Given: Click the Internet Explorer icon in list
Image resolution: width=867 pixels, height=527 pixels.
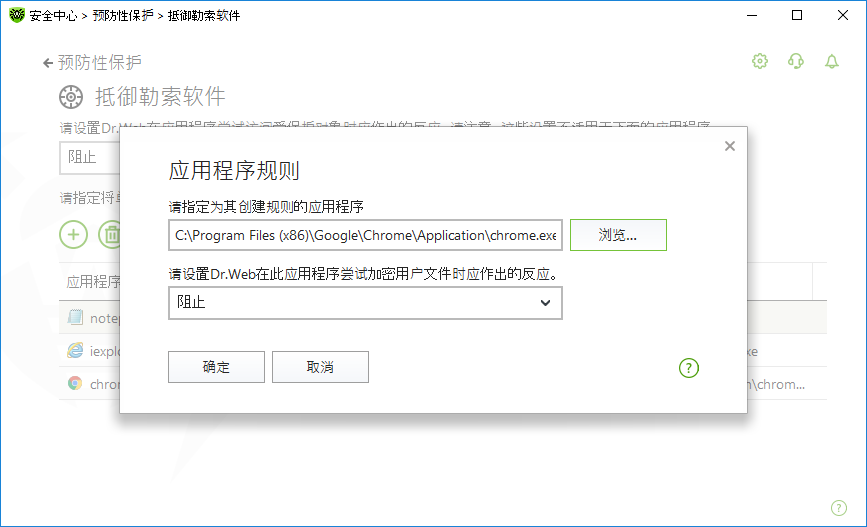Looking at the screenshot, I should (x=75, y=350).
